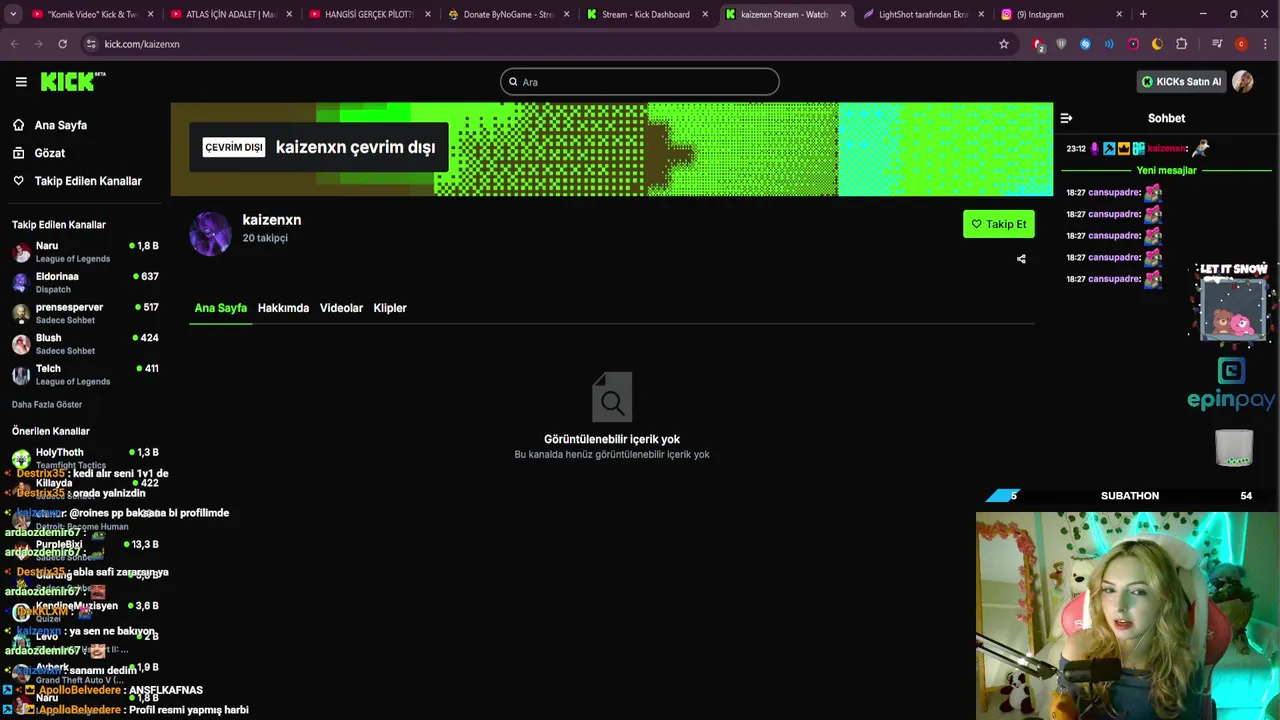View site information icon in address bar
Screen dimensions: 1280x720
pos(91,44)
